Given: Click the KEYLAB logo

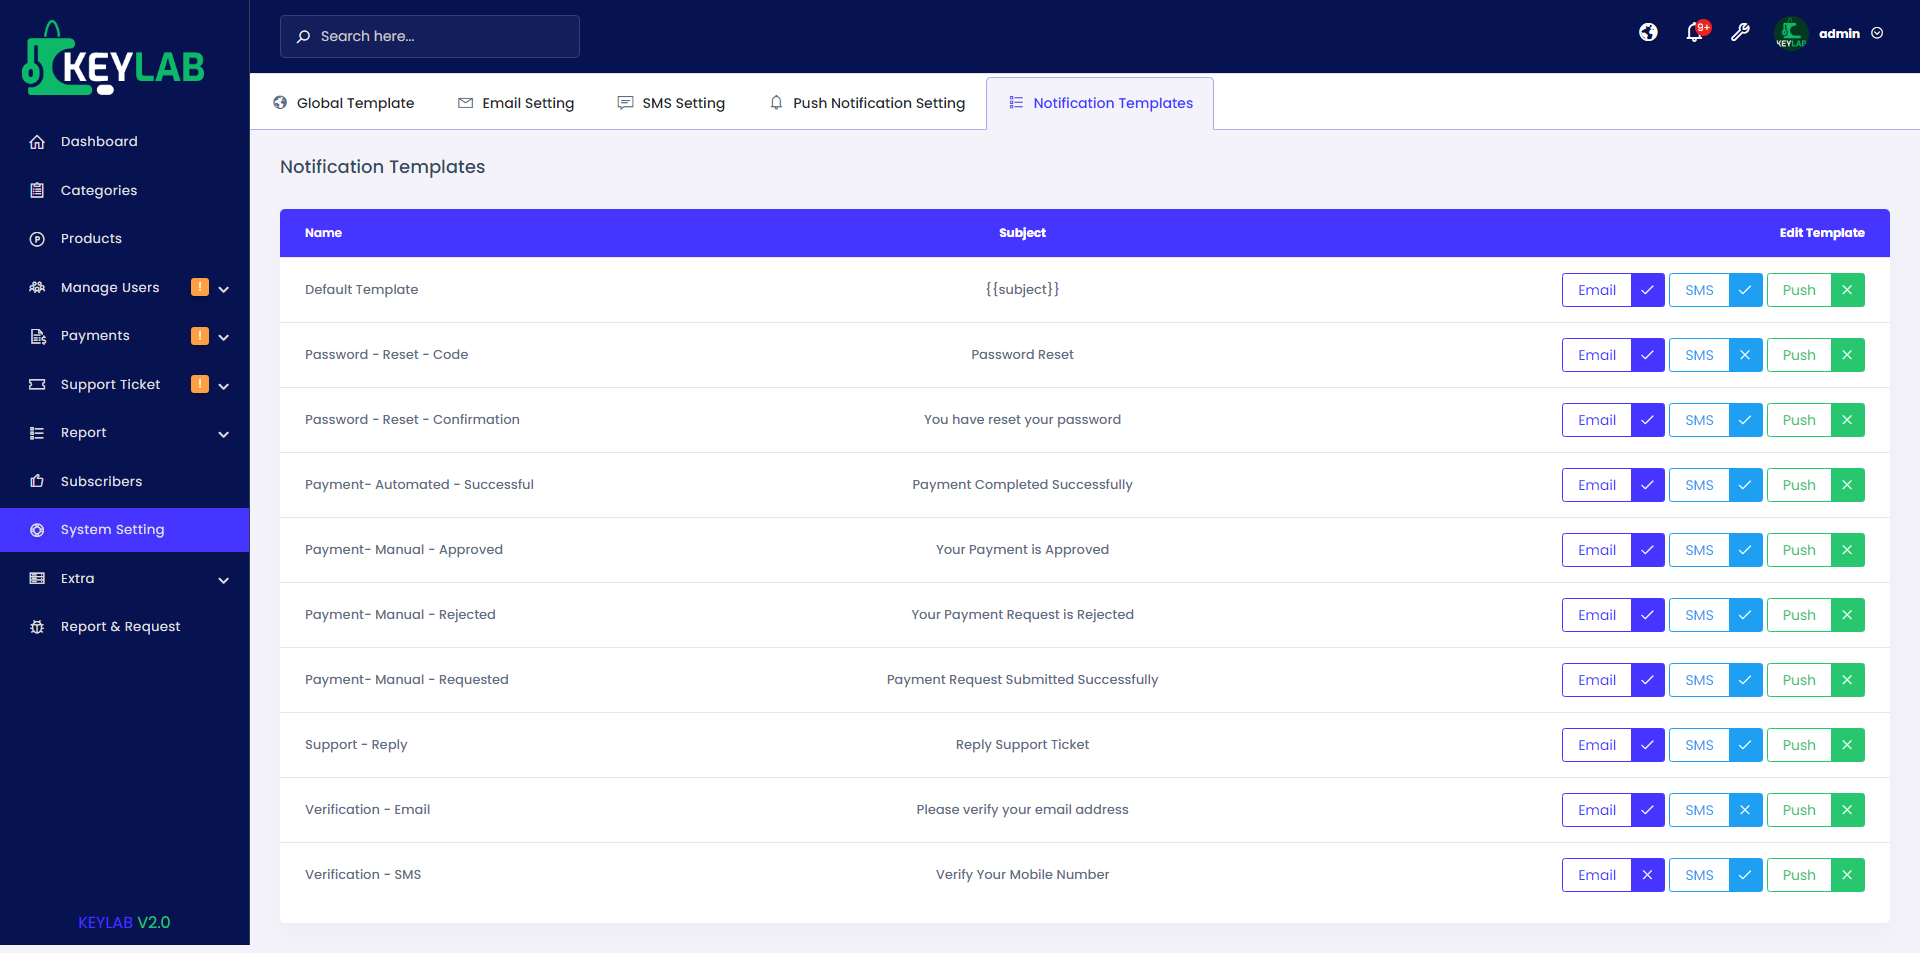Looking at the screenshot, I should (113, 59).
